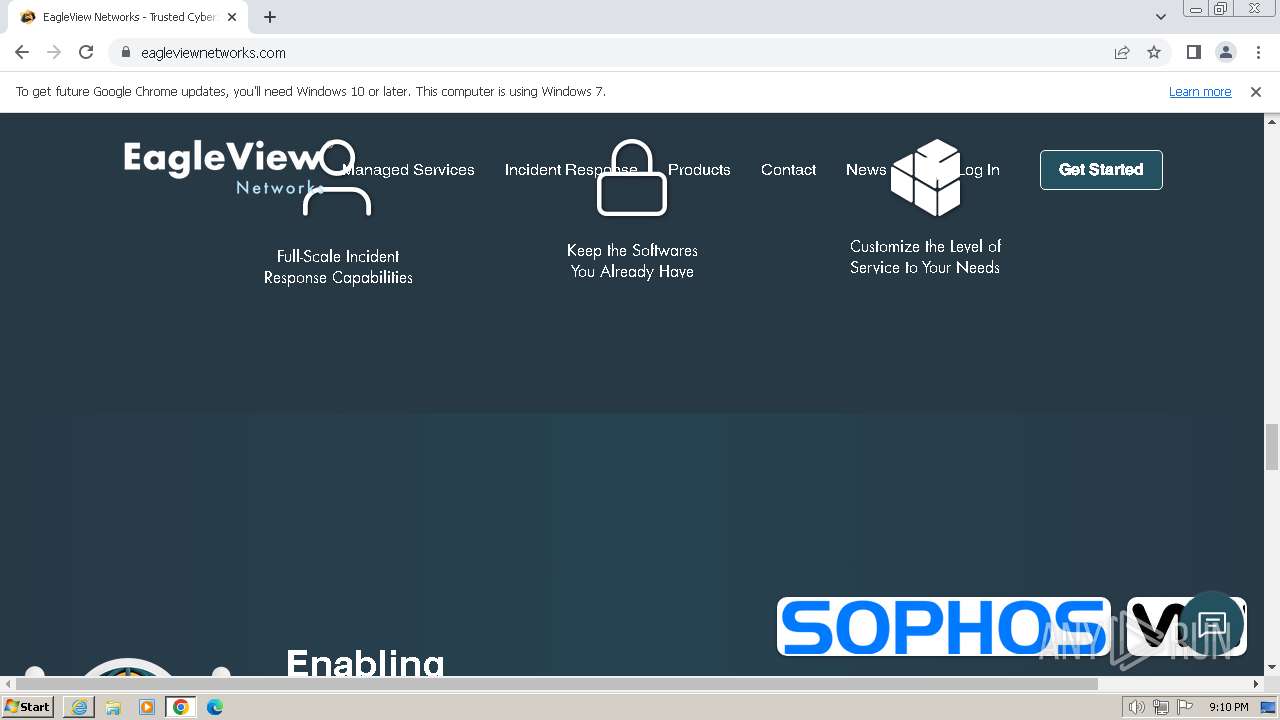This screenshot has height=720, width=1280.
Task: Share this page using the share icon
Action: (1122, 53)
